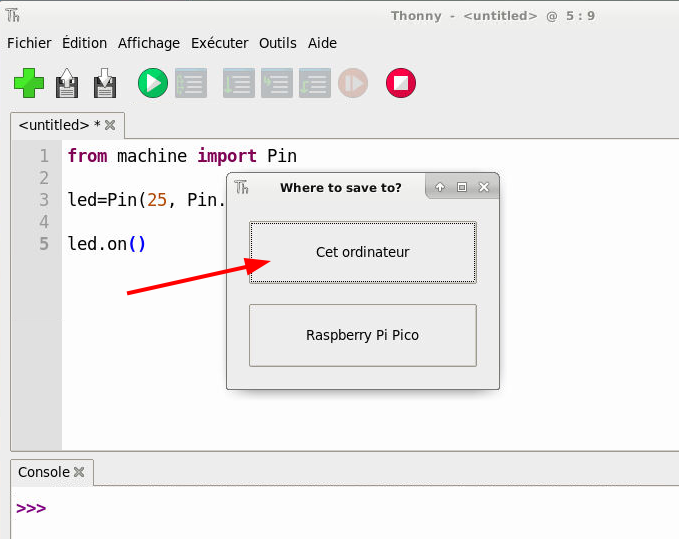Choose Raspberry Pi Pico as save location
This screenshot has height=539, width=679.
pyautogui.click(x=363, y=335)
